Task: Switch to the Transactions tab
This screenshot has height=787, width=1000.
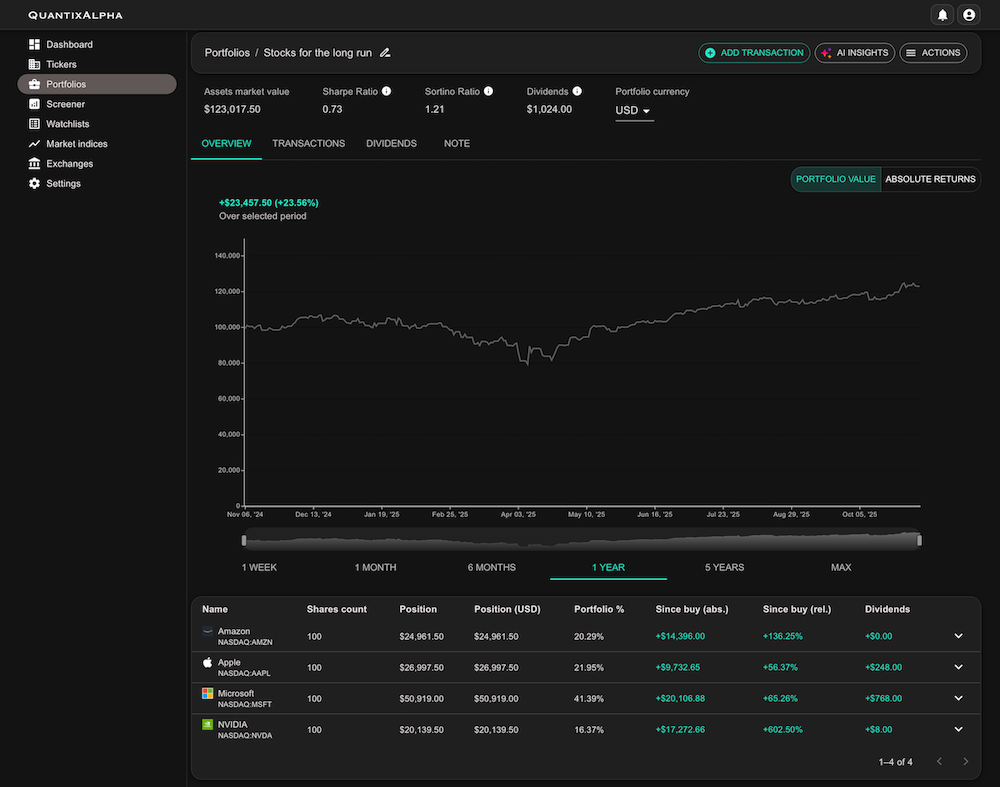Action: point(308,143)
